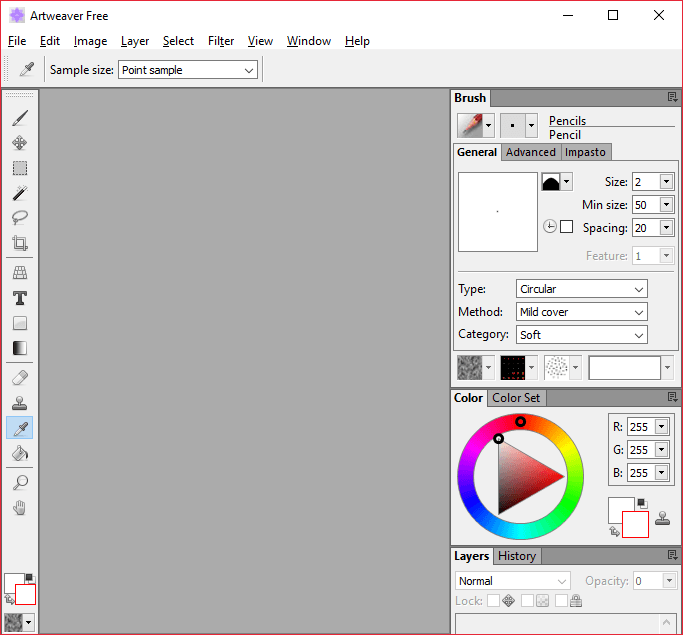Open the Filter menu

coord(221,41)
